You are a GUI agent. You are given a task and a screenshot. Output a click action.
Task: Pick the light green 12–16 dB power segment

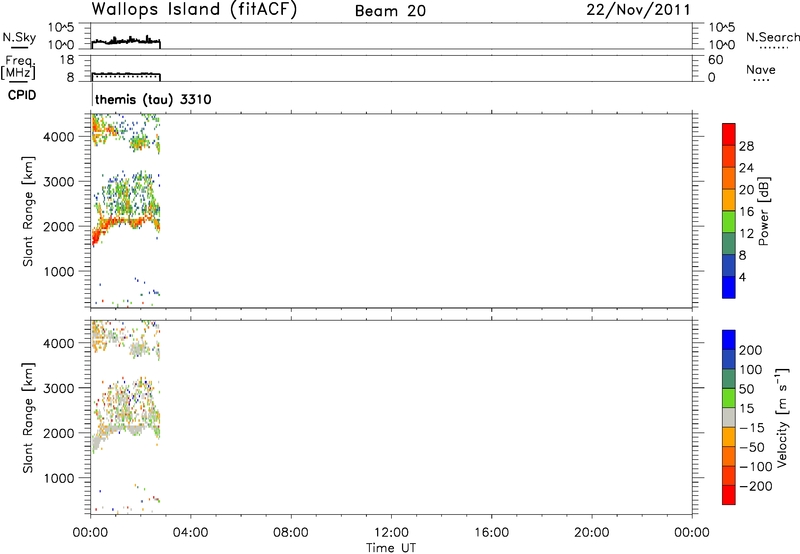click(x=729, y=221)
